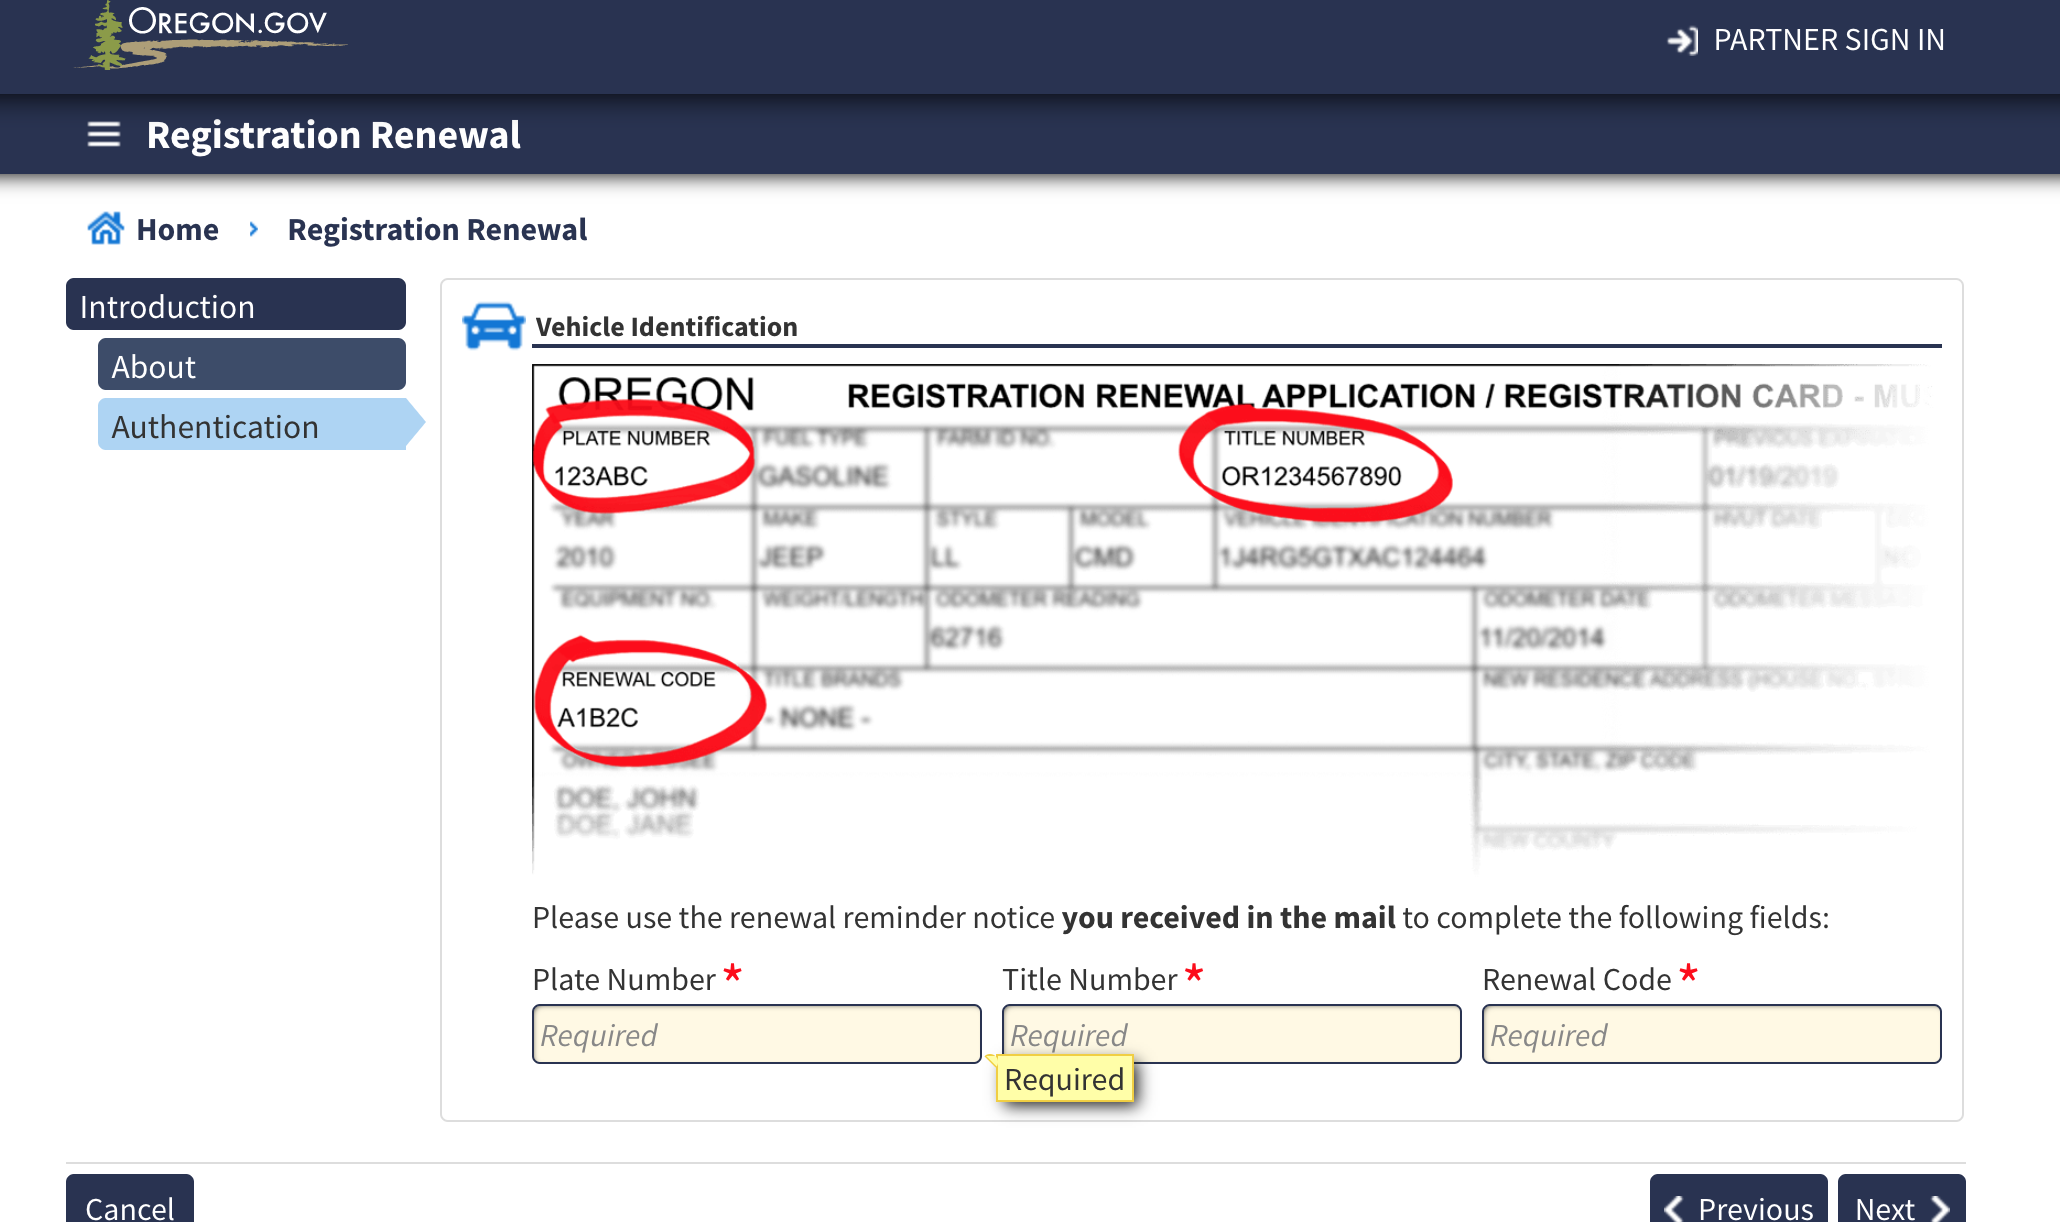
Task: Select the Introduction sidebar step
Action: pyautogui.click(x=236, y=305)
